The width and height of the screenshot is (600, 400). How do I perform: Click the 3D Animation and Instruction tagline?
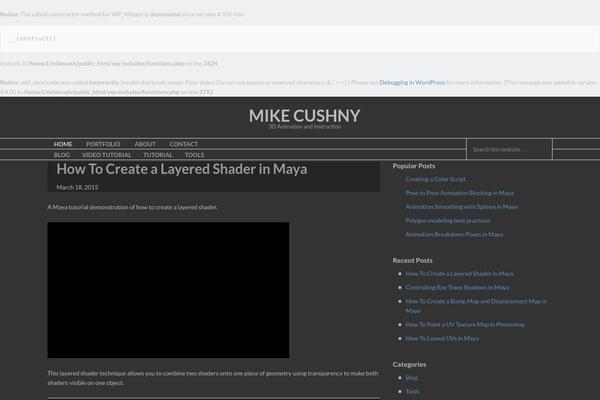305,127
